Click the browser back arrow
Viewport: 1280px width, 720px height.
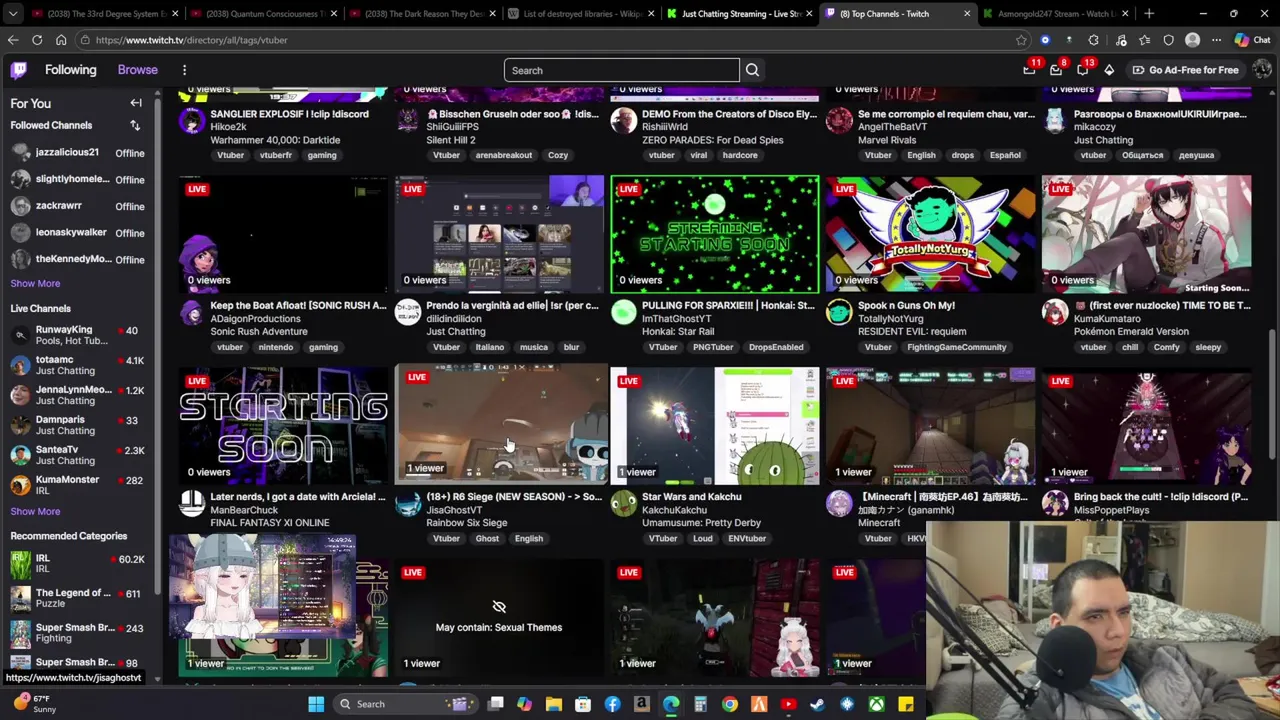pos(13,40)
